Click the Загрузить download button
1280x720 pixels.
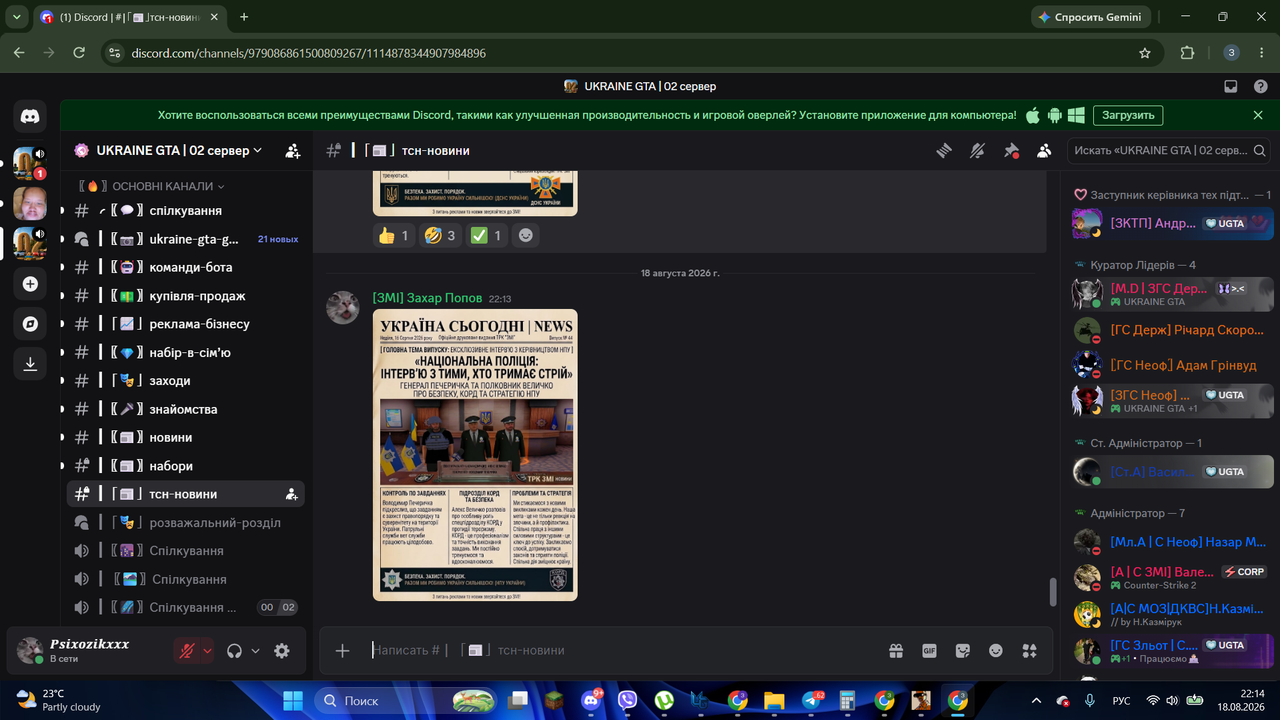(1128, 115)
